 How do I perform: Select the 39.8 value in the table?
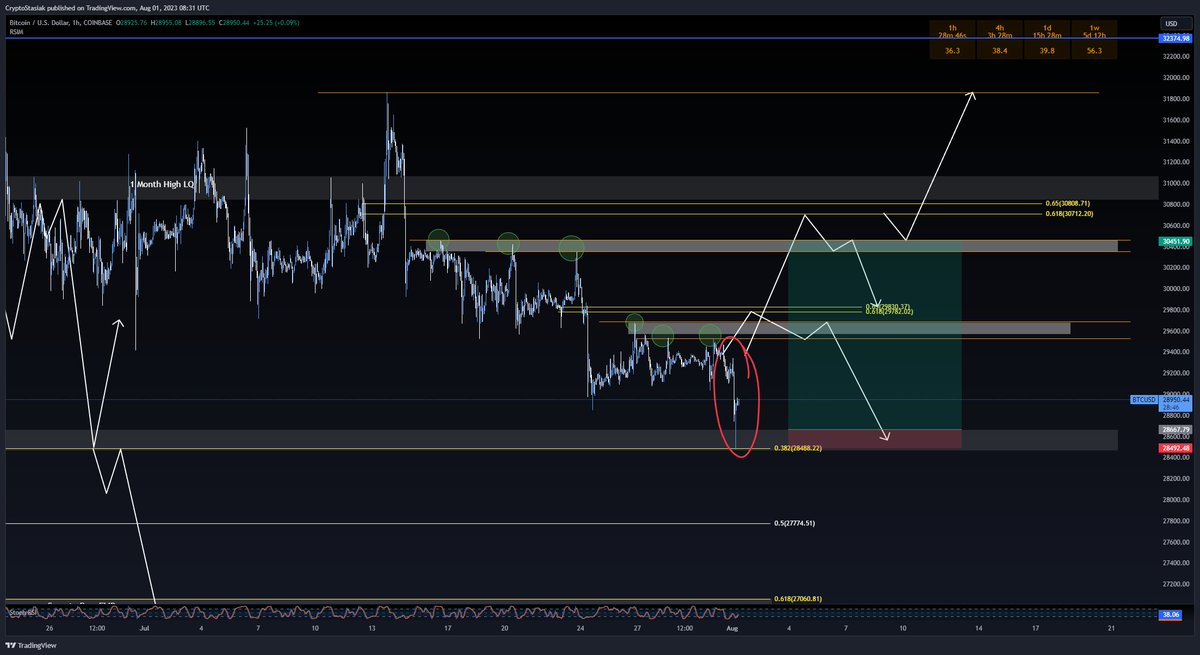click(1045, 50)
